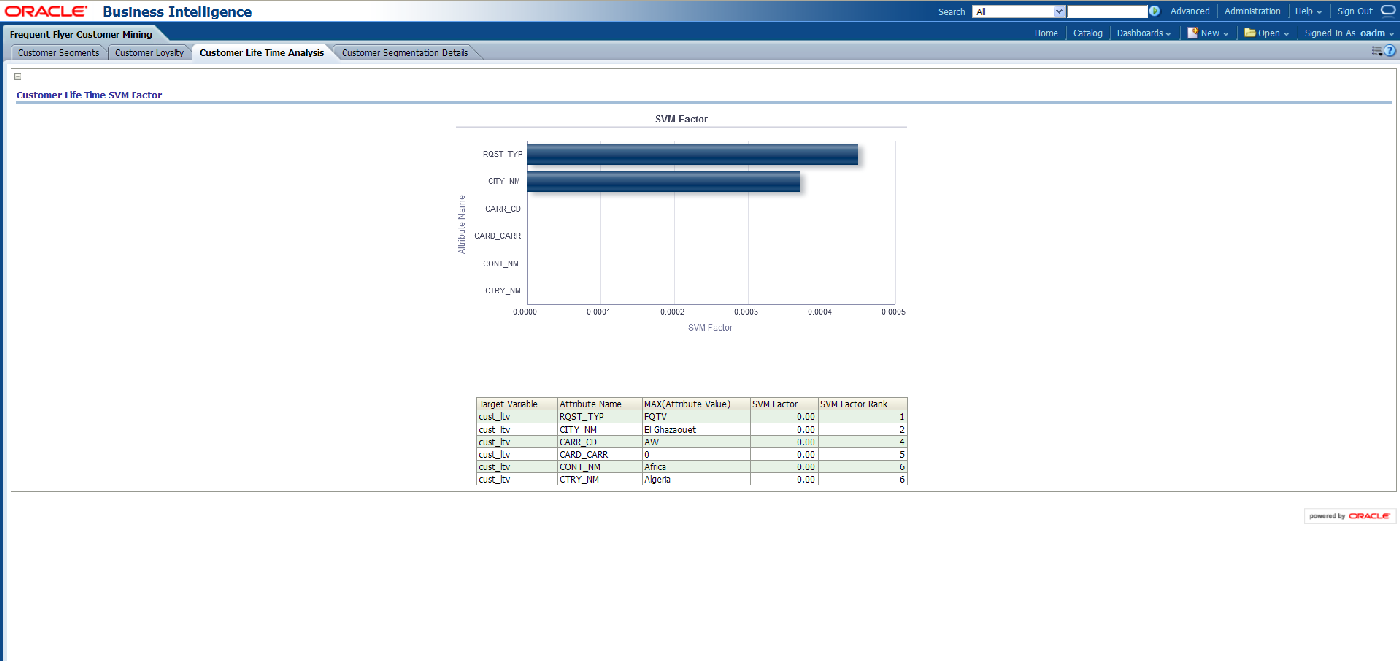Viewport: 1400px width, 661px height.
Task: Open the page options list icon
Action: coord(1376,51)
